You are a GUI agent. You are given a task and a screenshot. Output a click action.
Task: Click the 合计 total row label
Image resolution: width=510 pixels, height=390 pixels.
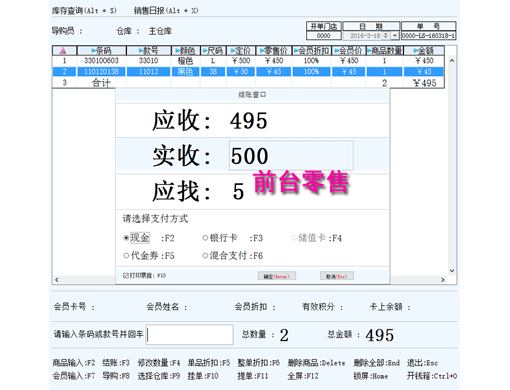[101, 83]
